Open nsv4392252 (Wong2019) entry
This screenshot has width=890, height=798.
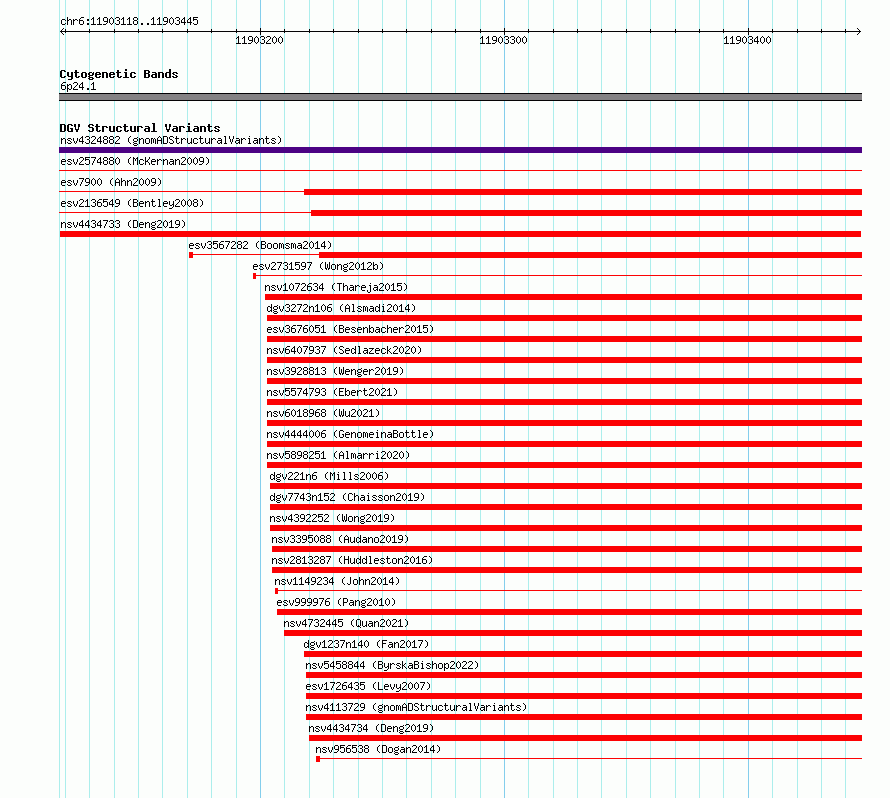pos(332,518)
